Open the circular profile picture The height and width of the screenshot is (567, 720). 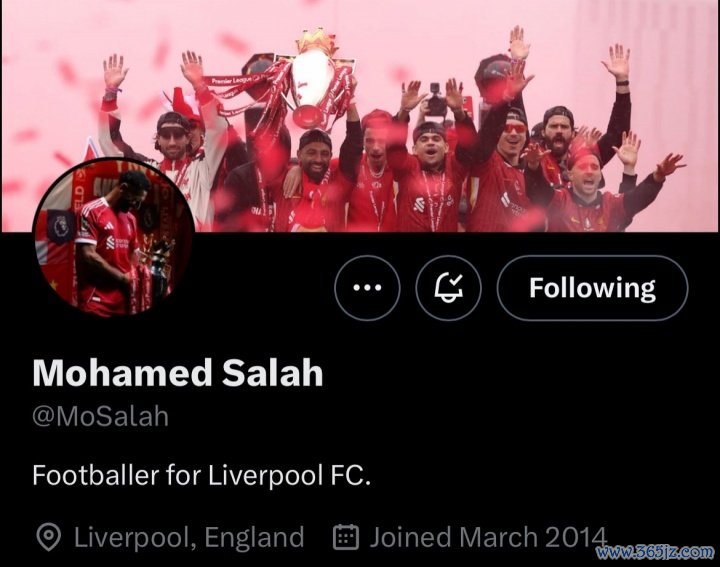pos(113,238)
